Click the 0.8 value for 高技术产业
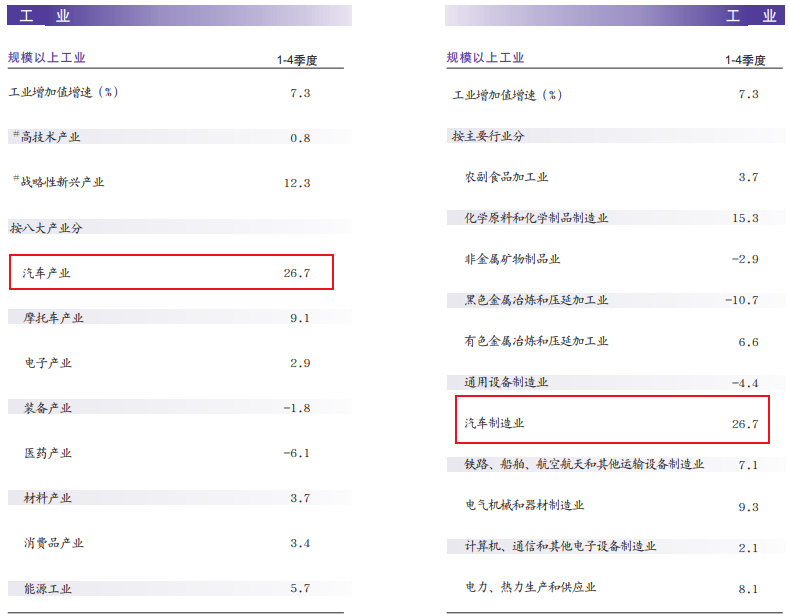Viewport: 788px width, 616px height. click(300, 138)
